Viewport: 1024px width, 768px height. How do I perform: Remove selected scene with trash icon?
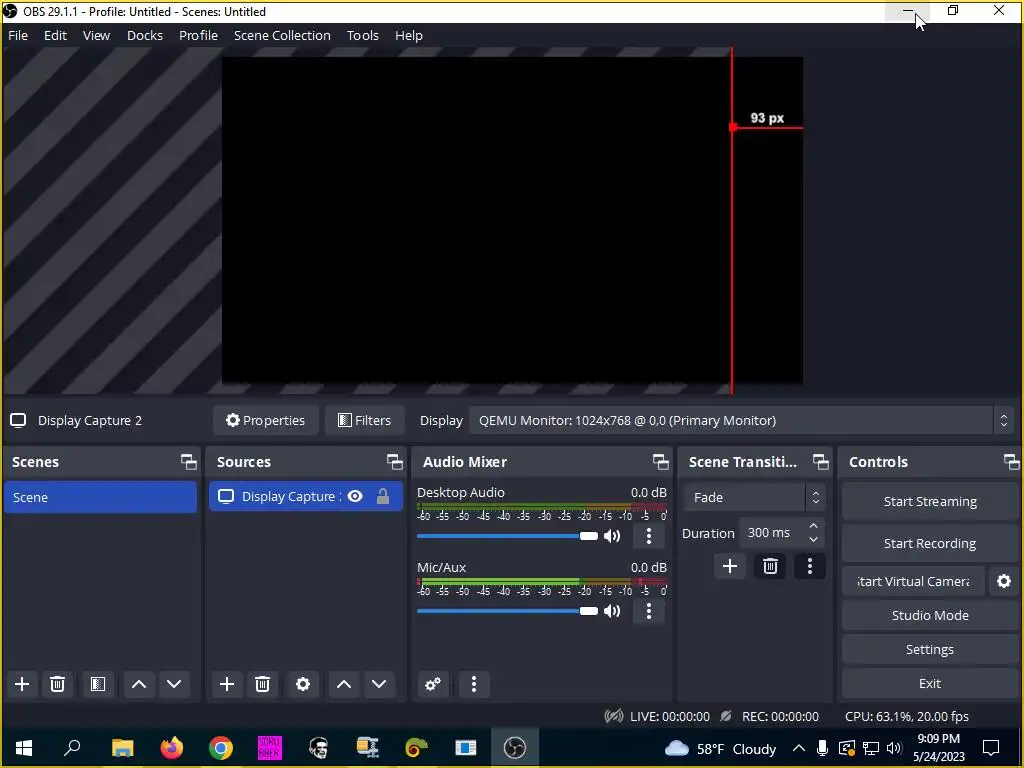click(57, 684)
